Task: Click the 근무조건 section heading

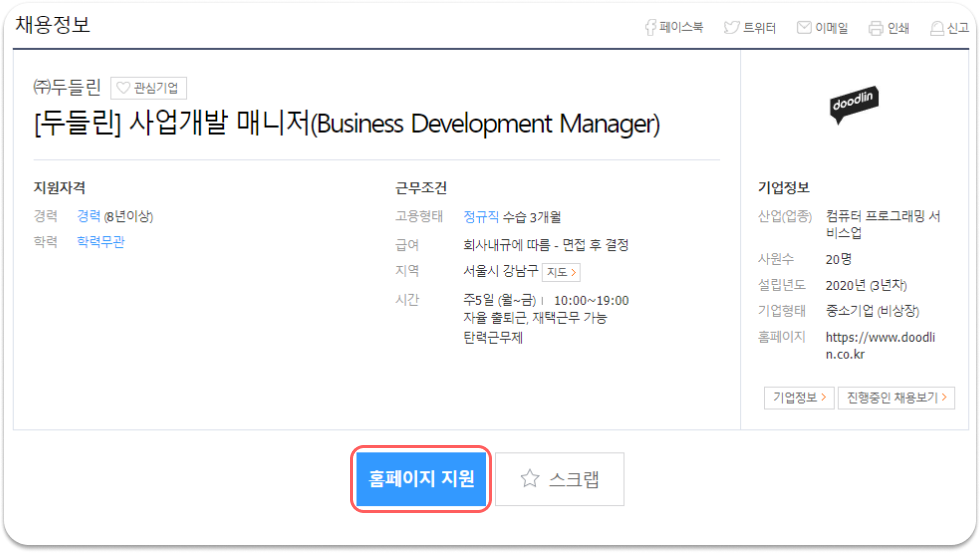Action: pyautogui.click(x=421, y=187)
